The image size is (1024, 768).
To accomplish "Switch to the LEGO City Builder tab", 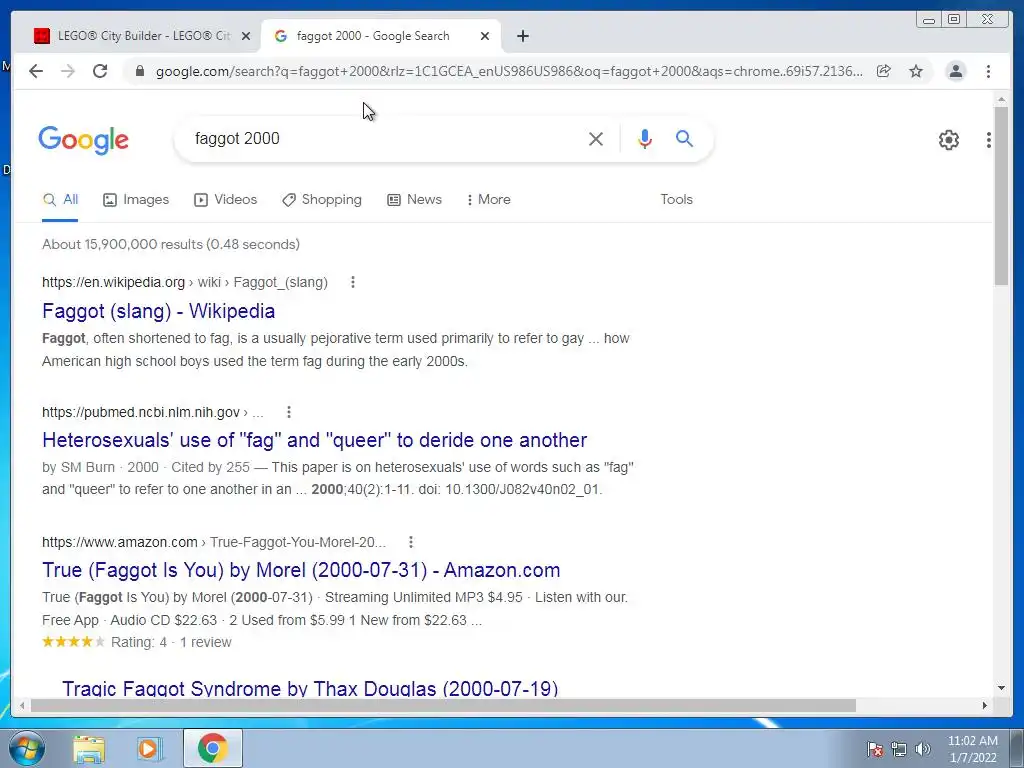I will tap(142, 36).
